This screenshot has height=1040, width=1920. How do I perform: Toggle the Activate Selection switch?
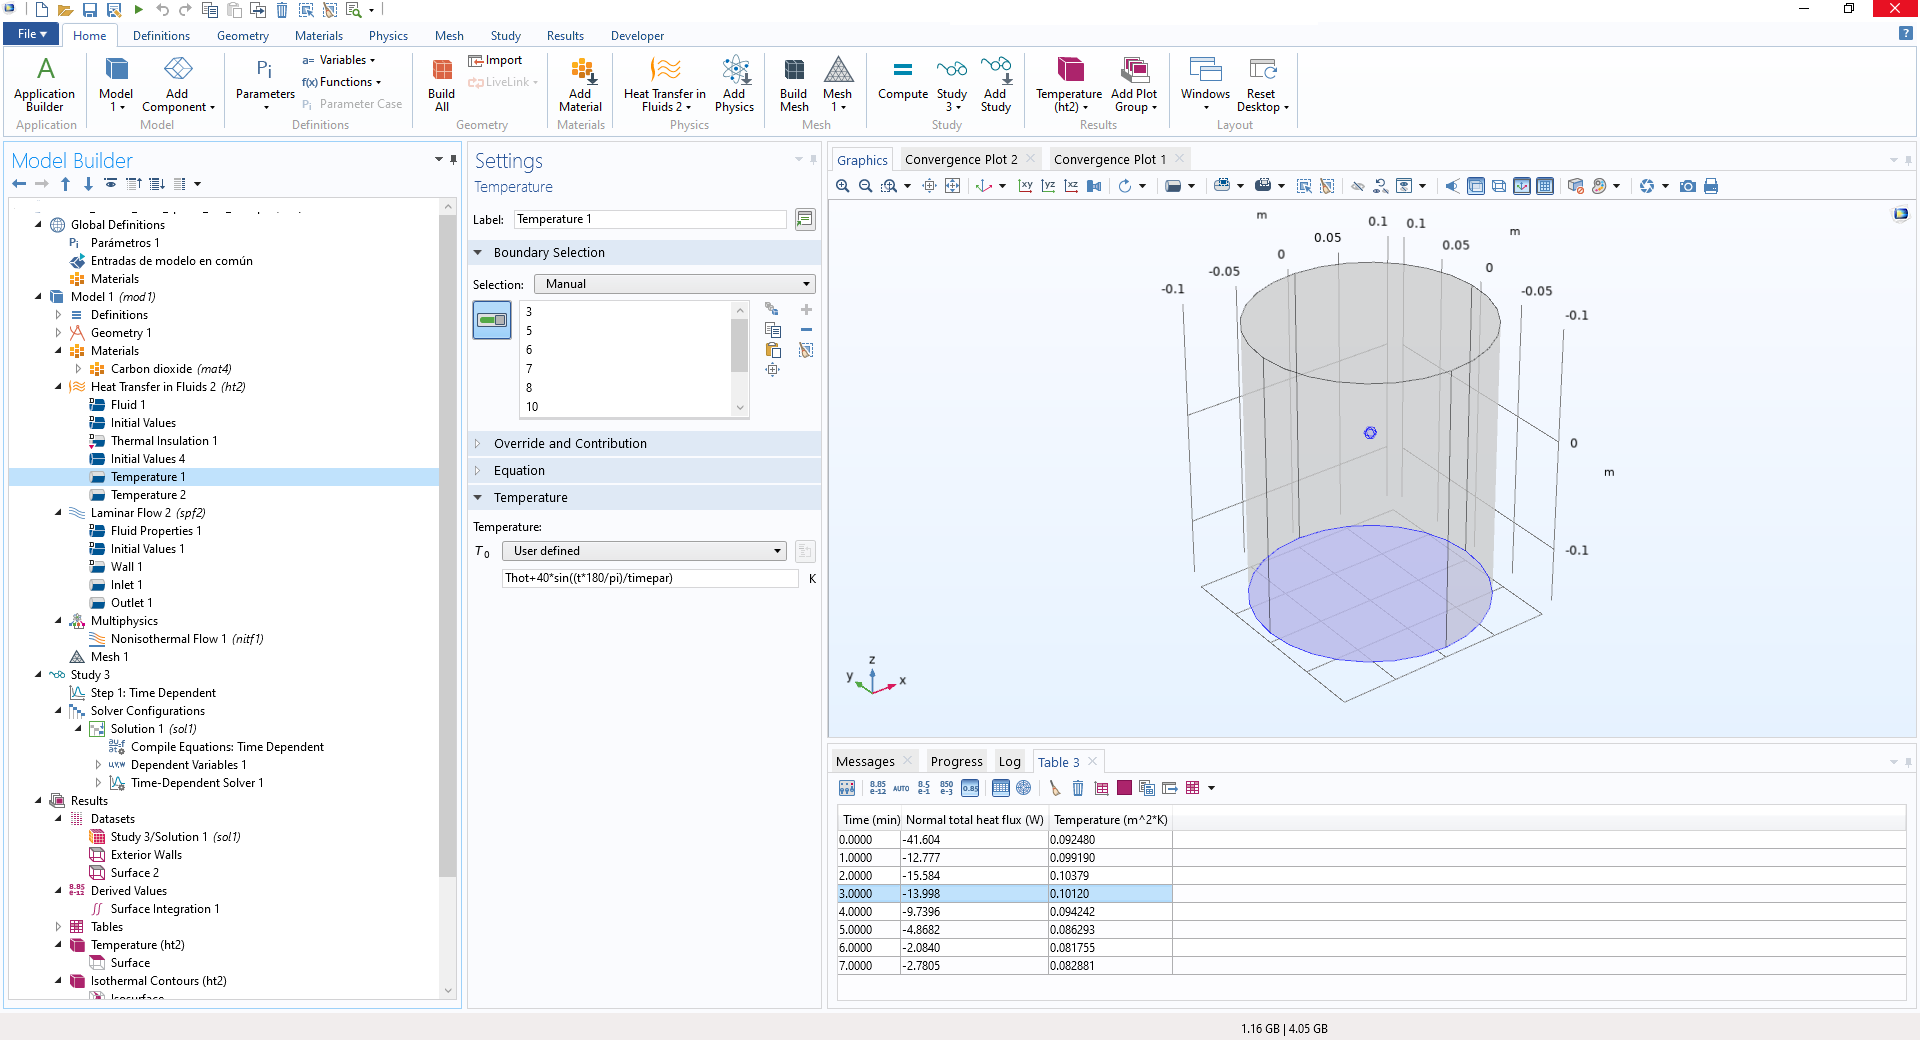click(492, 320)
